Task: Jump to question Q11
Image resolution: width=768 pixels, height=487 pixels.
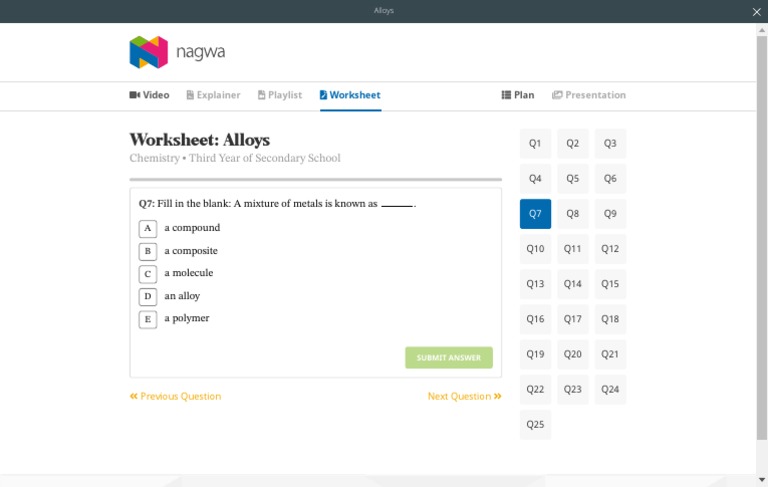Action: [x=573, y=249]
